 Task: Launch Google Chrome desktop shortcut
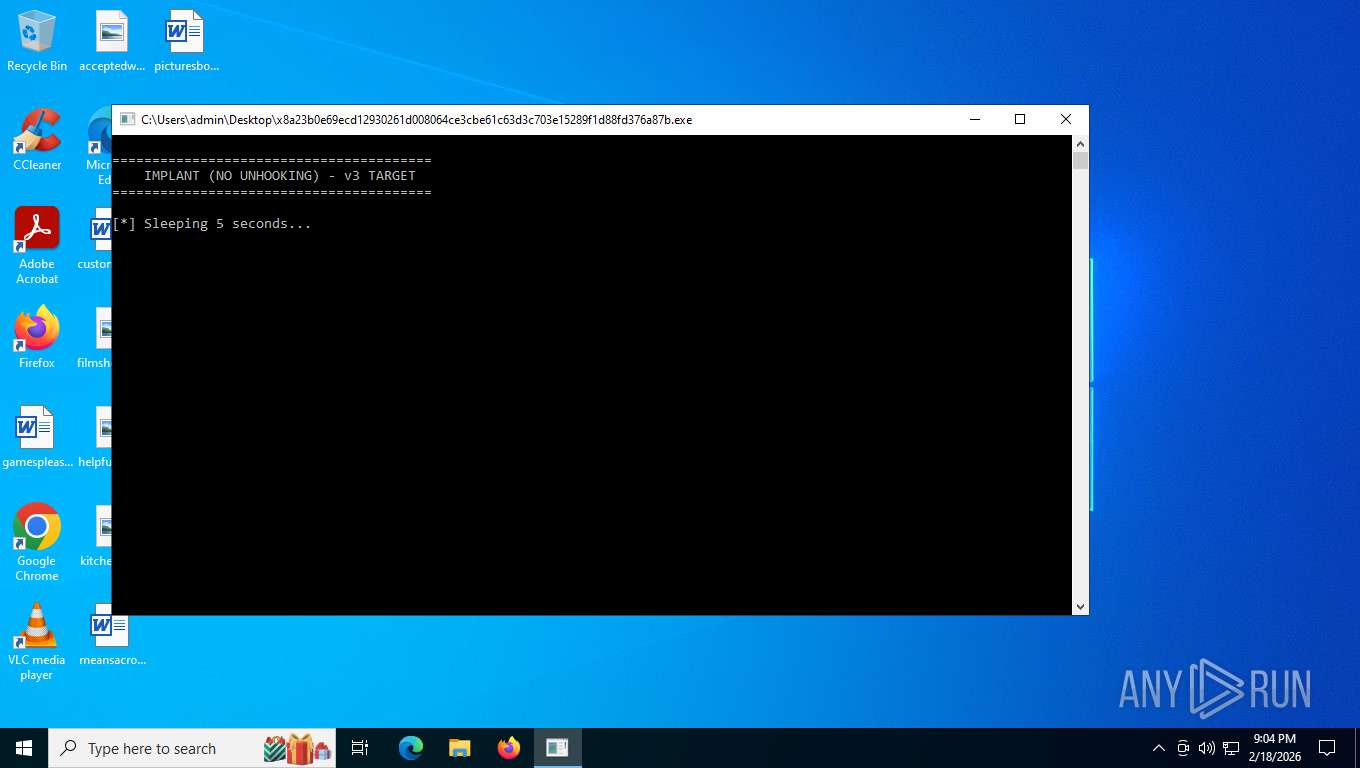pos(37,542)
